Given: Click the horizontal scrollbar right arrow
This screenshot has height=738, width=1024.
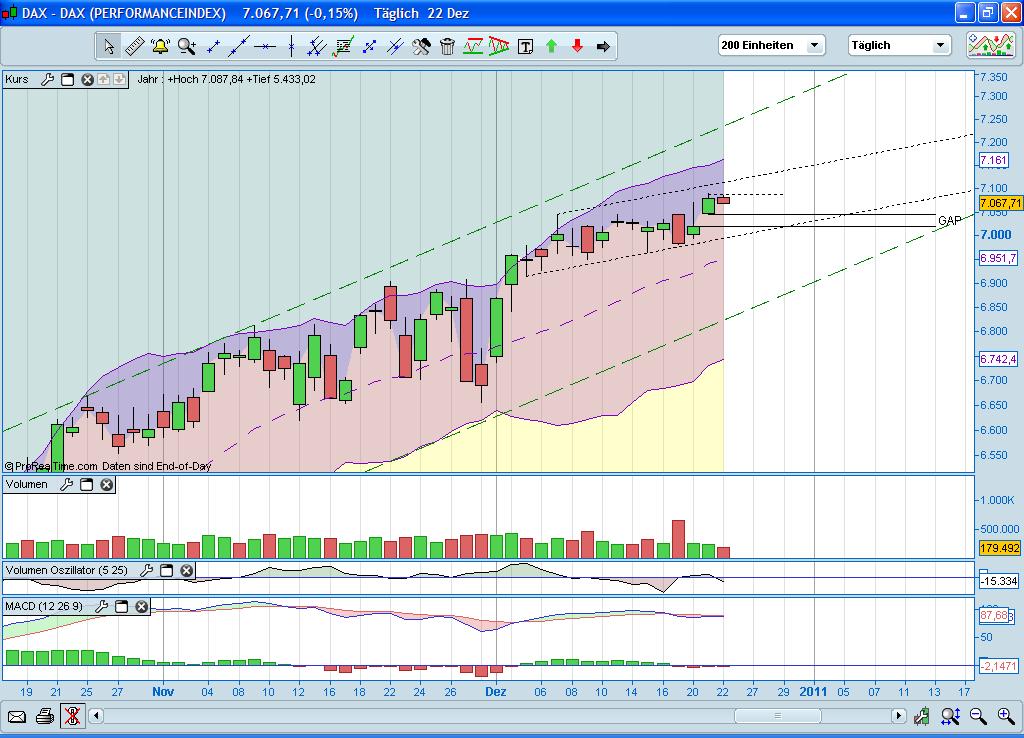Looking at the screenshot, I should click(x=901, y=716).
